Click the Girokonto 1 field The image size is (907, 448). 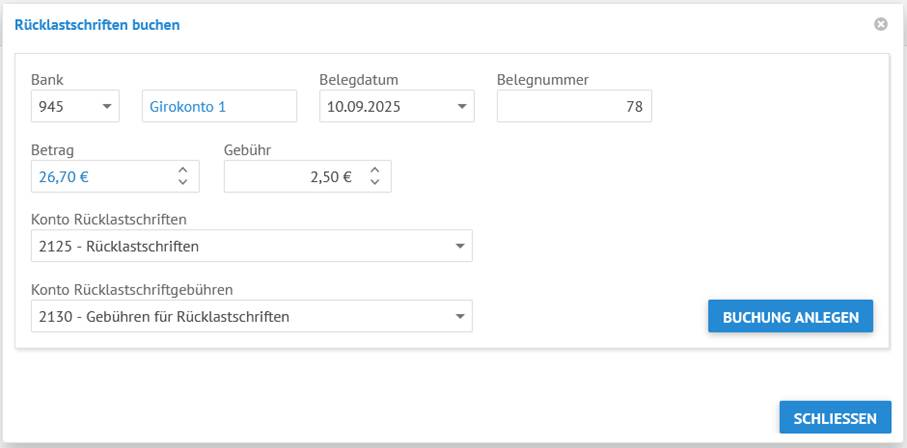pyautogui.click(x=219, y=106)
